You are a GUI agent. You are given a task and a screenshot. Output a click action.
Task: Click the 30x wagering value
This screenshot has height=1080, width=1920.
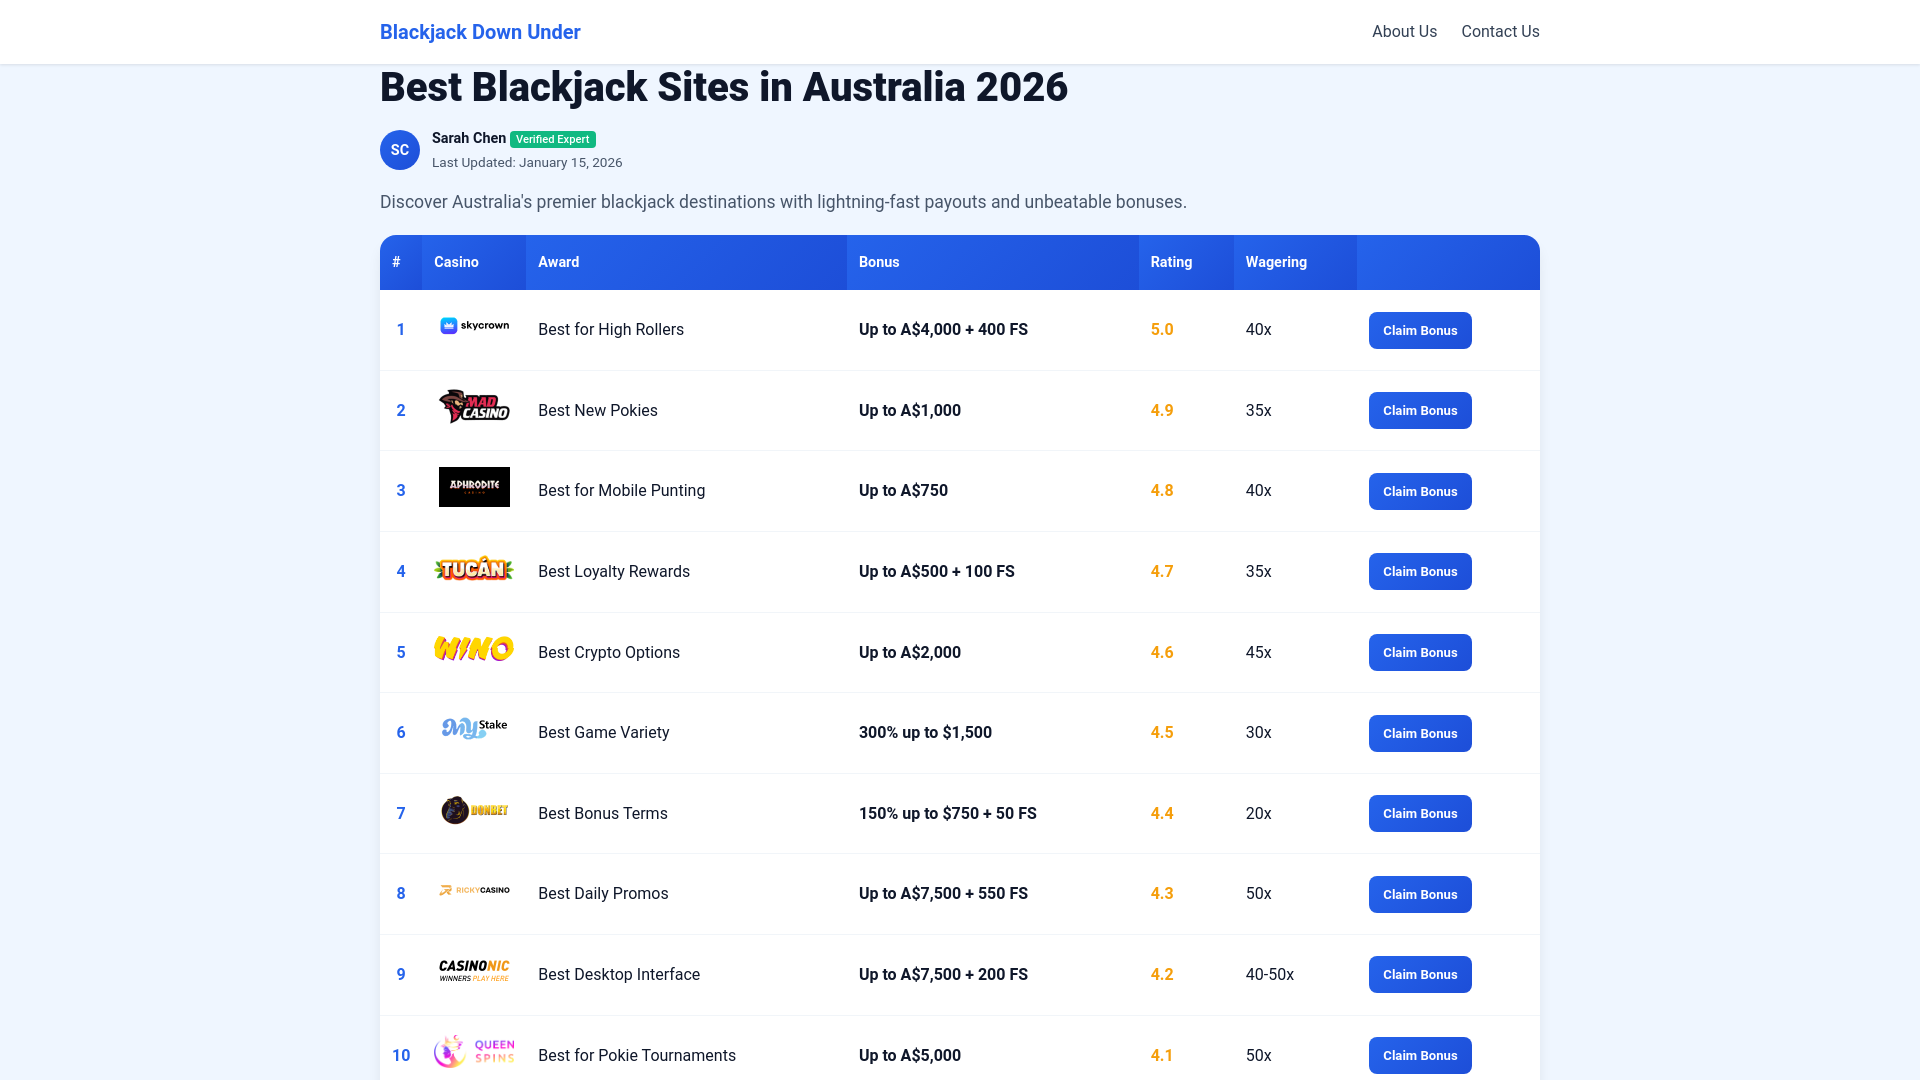pyautogui.click(x=1258, y=733)
